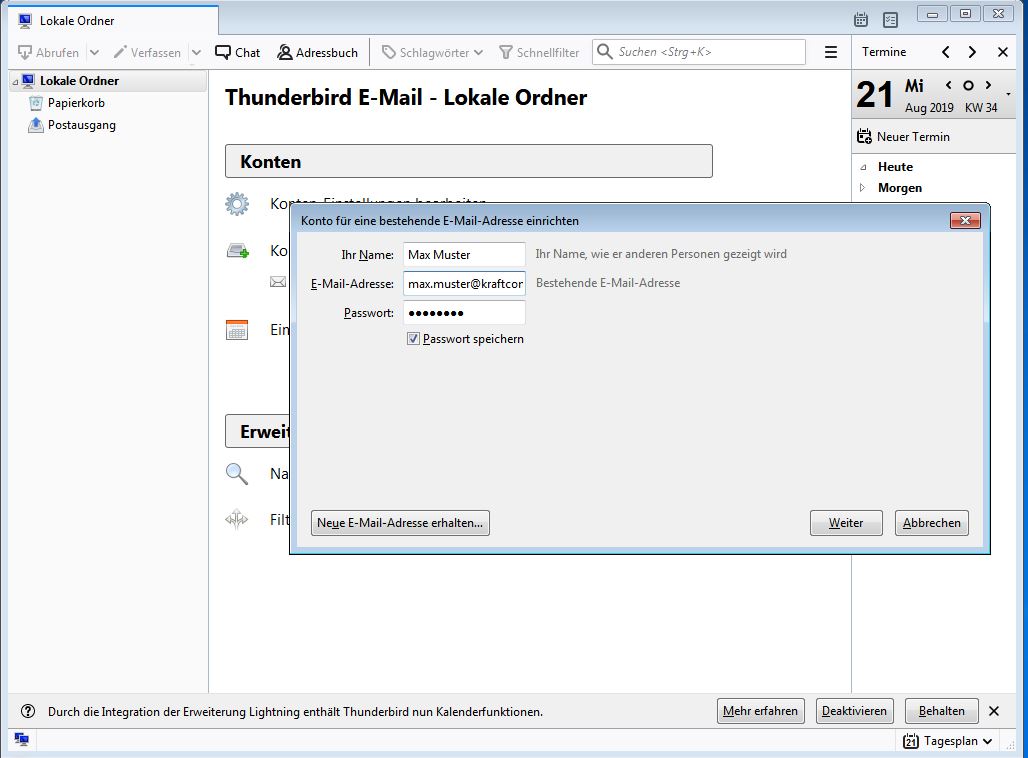
Task: Click into the Passwort field
Action: click(x=464, y=313)
